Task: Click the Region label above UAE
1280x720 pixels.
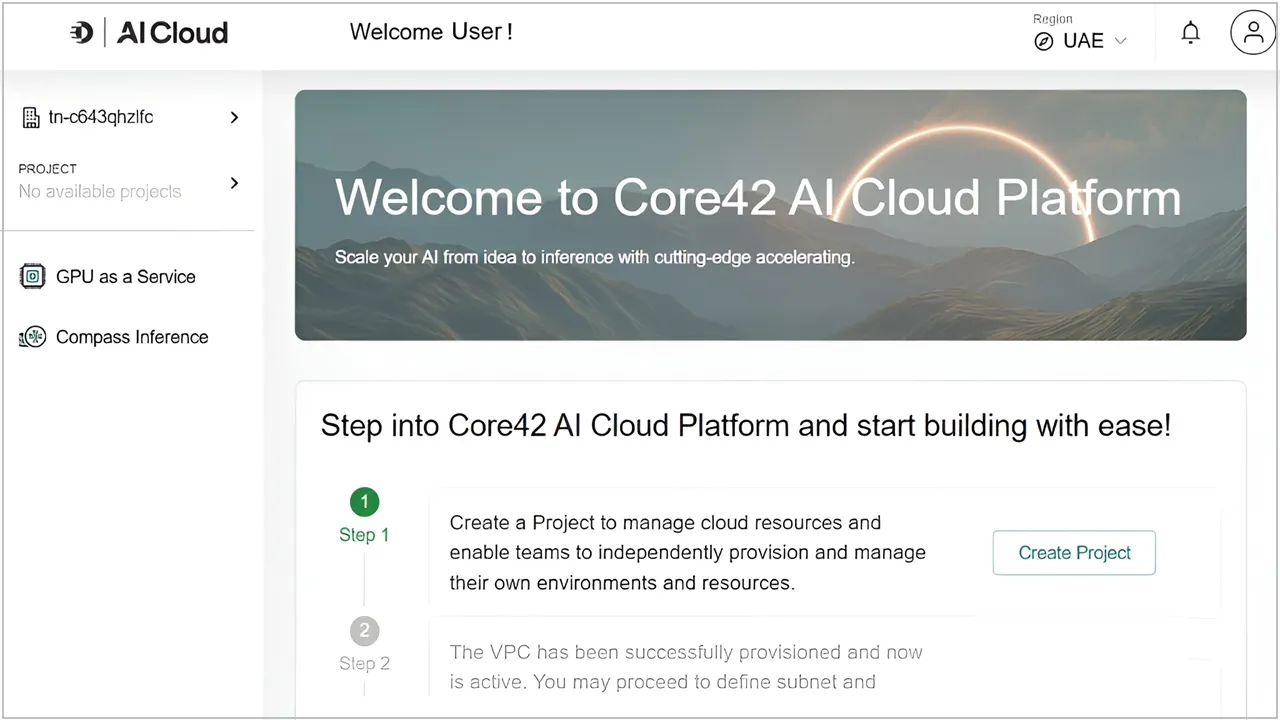Action: (1053, 19)
